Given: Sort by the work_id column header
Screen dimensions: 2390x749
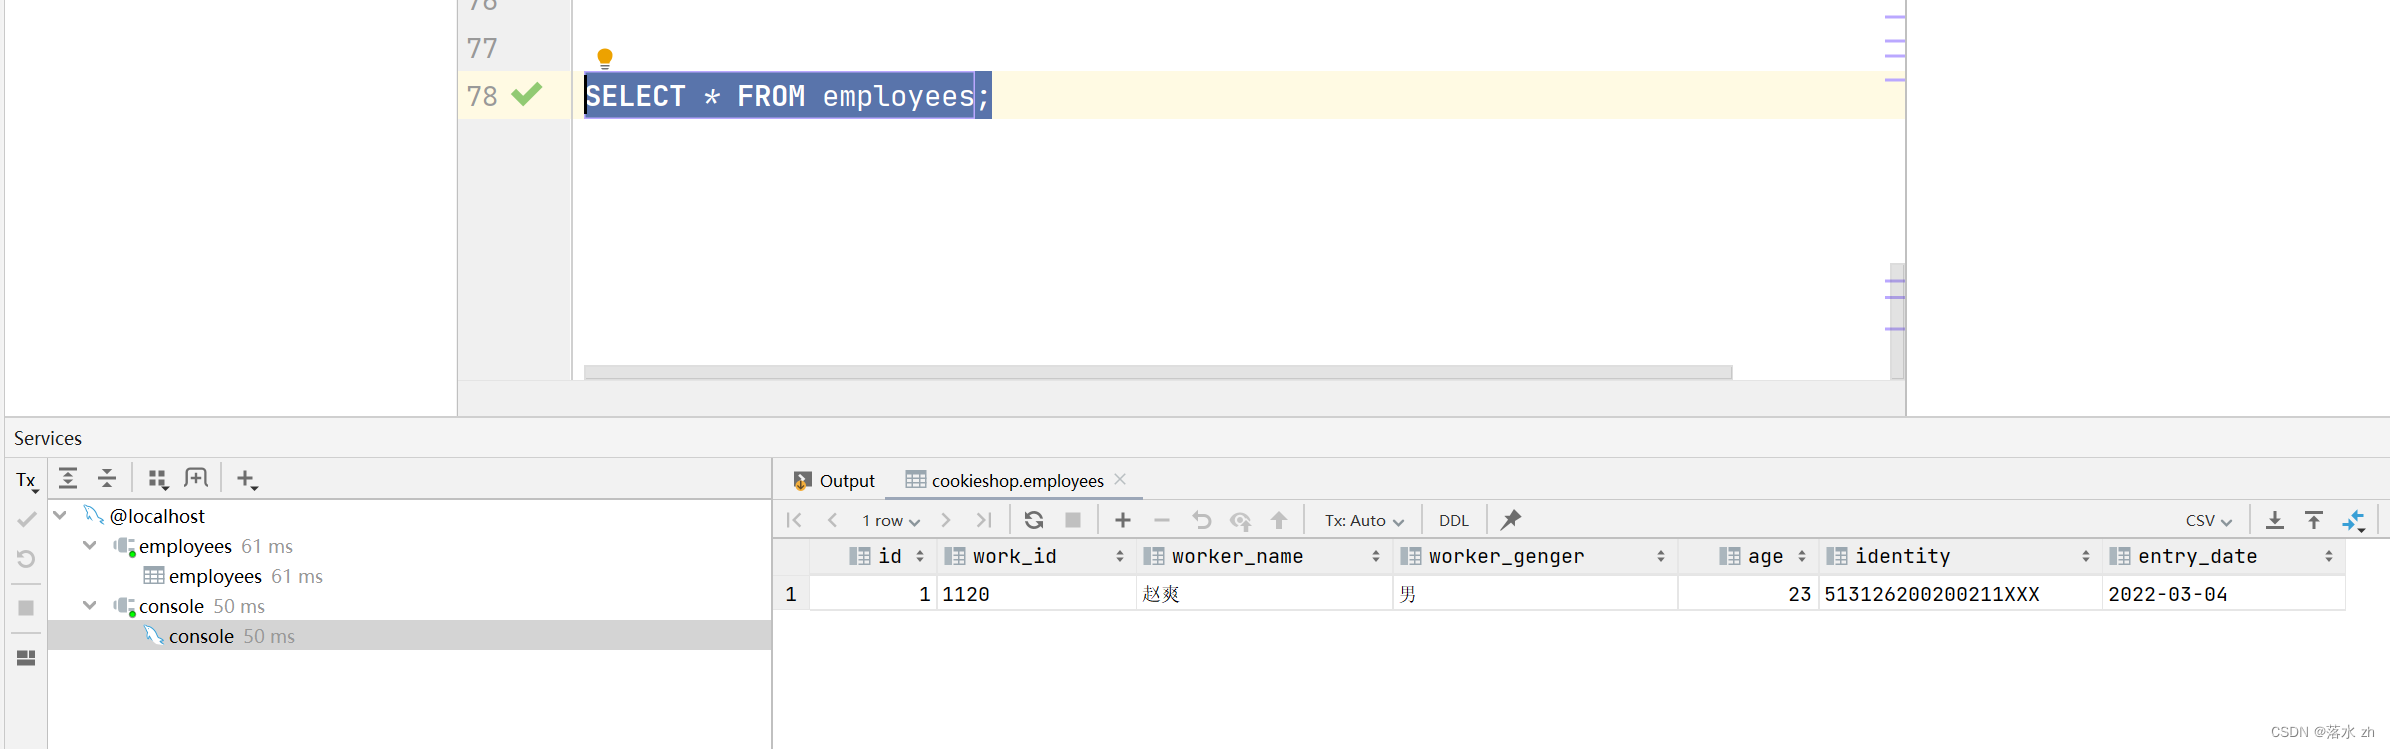Looking at the screenshot, I should point(1036,557).
